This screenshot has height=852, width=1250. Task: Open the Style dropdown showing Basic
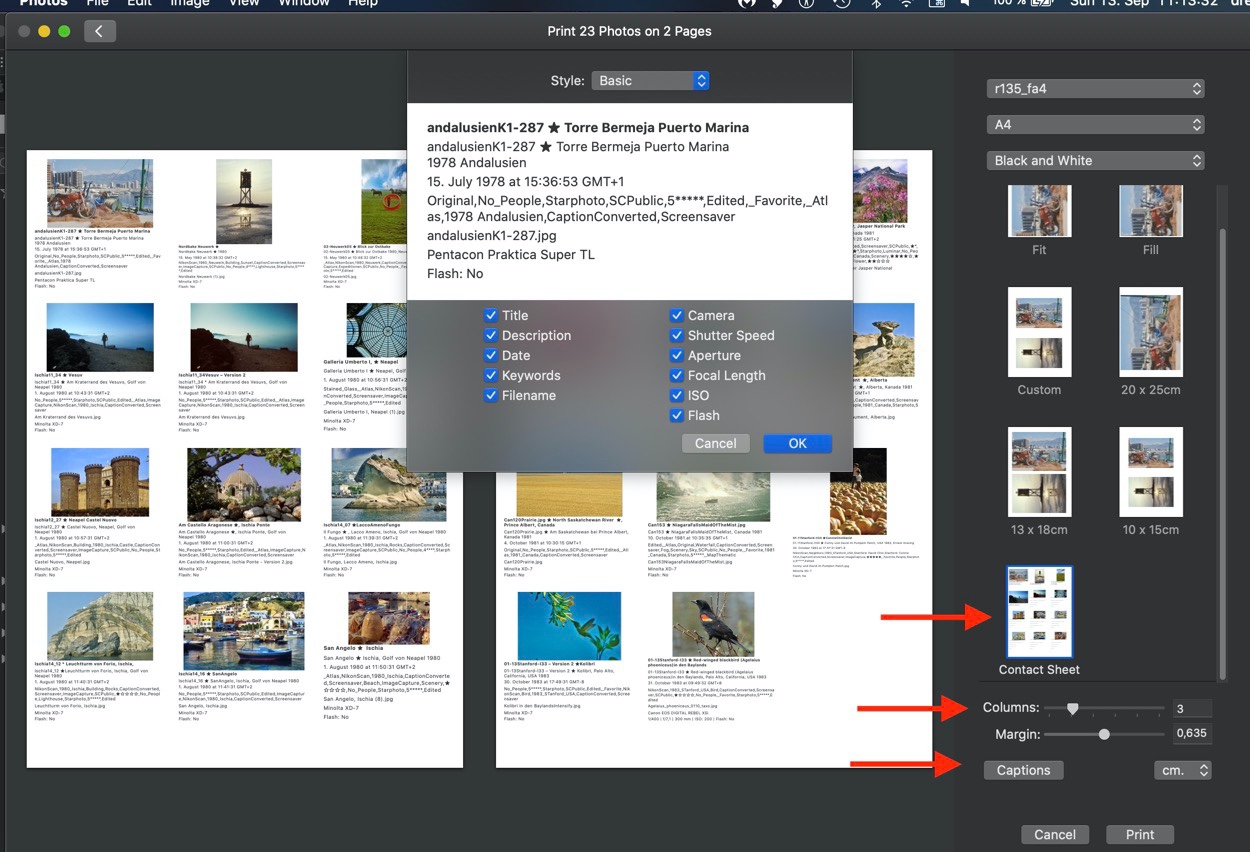pos(650,80)
